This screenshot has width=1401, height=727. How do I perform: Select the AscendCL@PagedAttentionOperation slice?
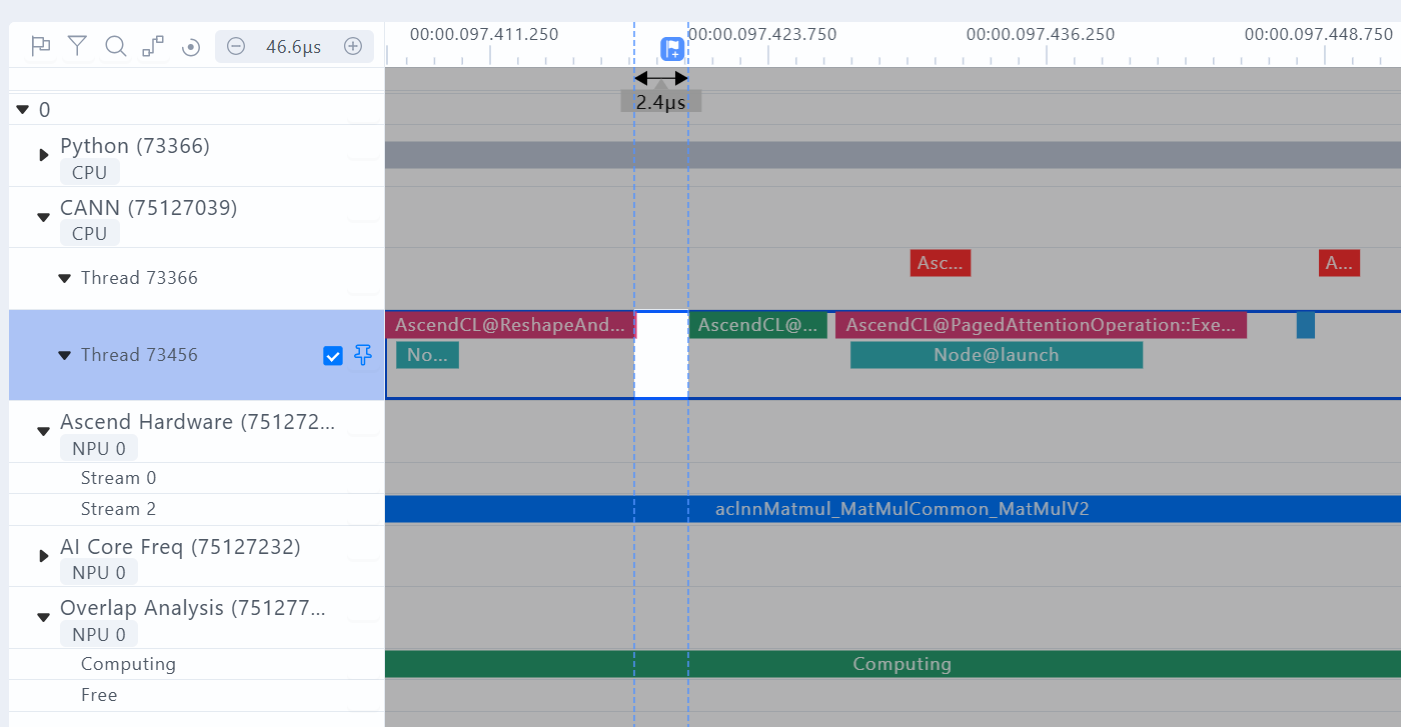click(1041, 325)
